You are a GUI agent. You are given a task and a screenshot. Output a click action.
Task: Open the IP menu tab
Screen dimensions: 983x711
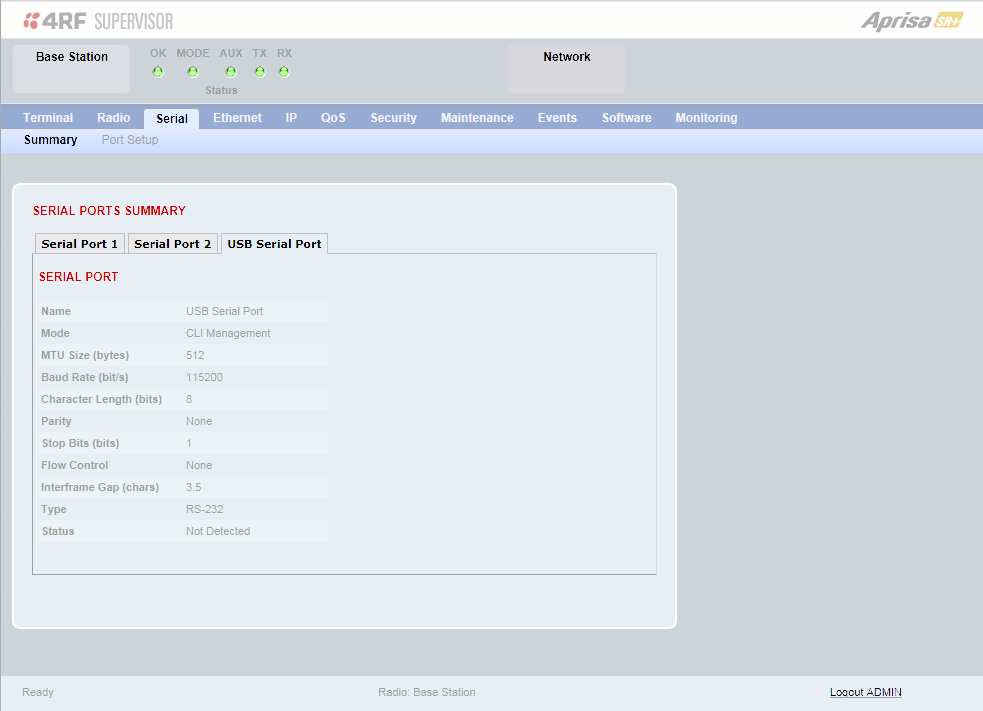[292, 118]
